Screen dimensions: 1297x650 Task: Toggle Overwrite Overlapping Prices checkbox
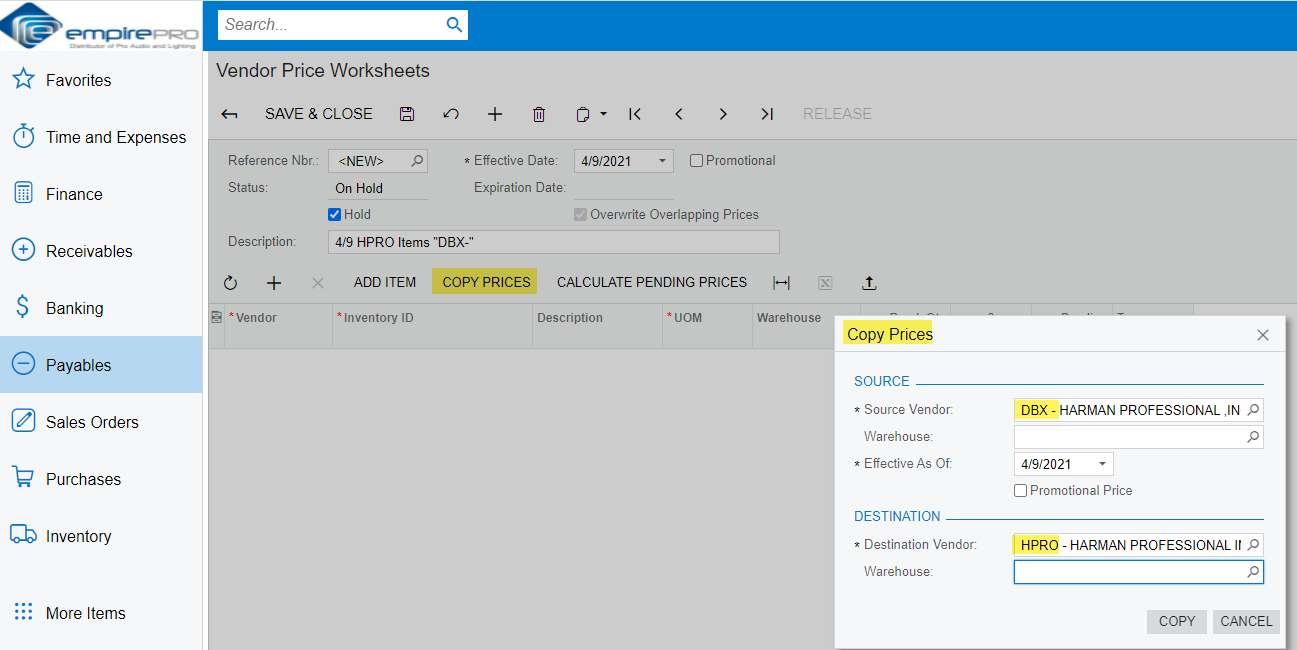[581, 214]
